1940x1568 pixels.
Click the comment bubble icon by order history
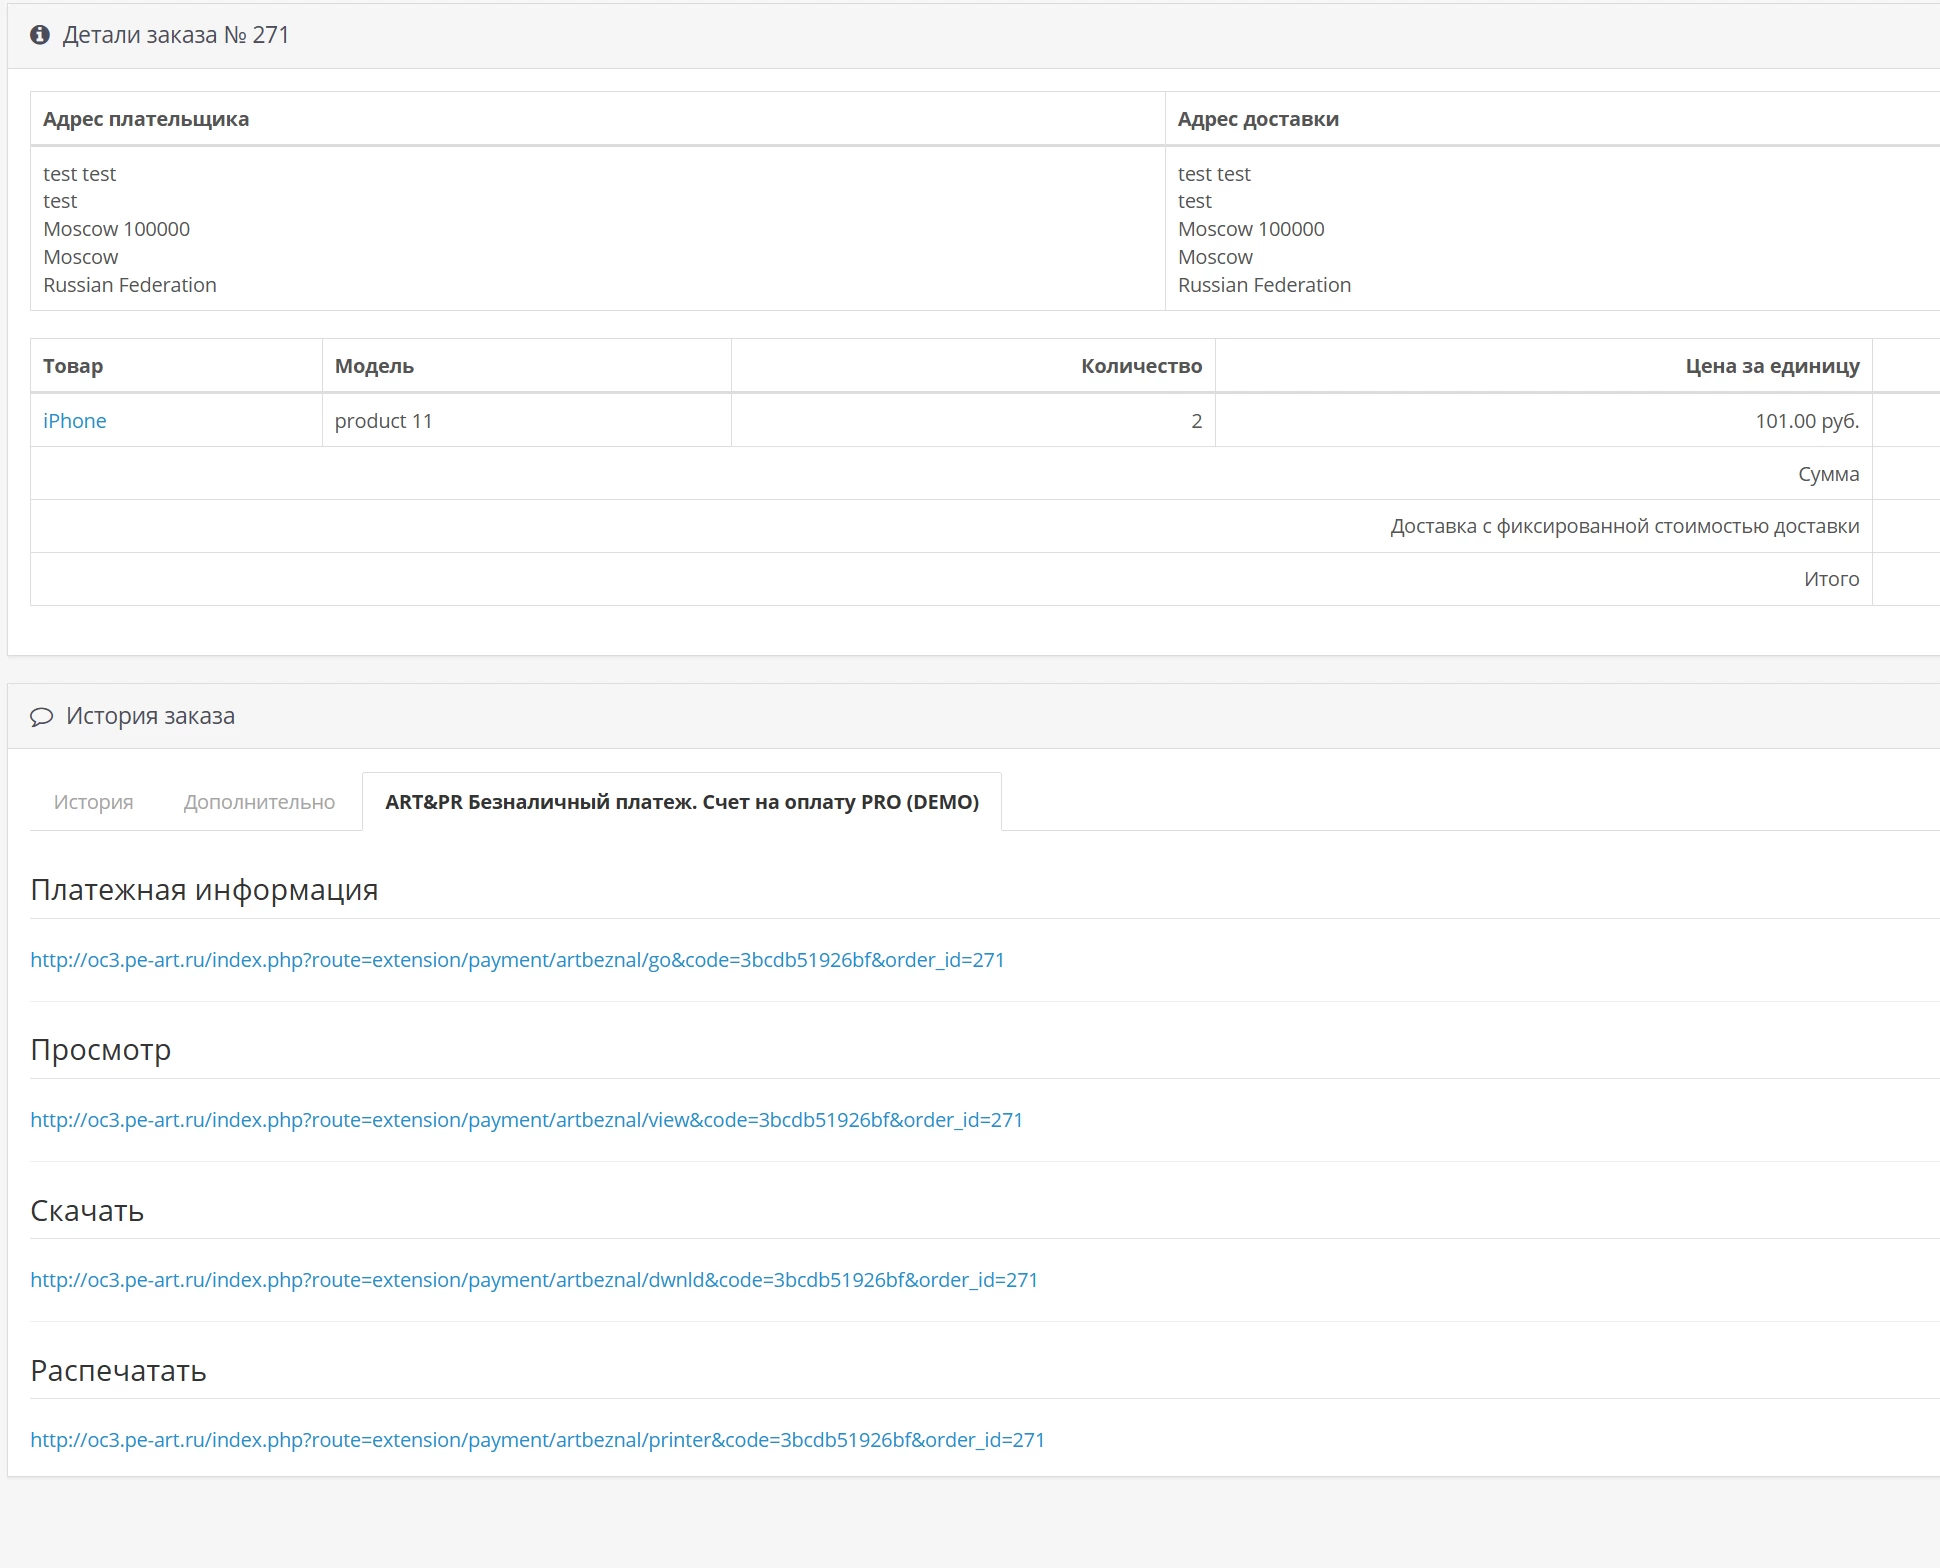click(x=41, y=717)
